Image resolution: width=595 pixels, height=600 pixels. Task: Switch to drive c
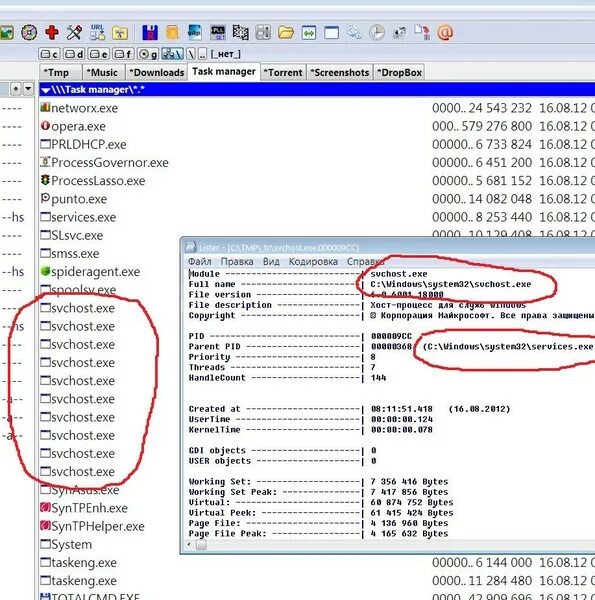click(49, 54)
